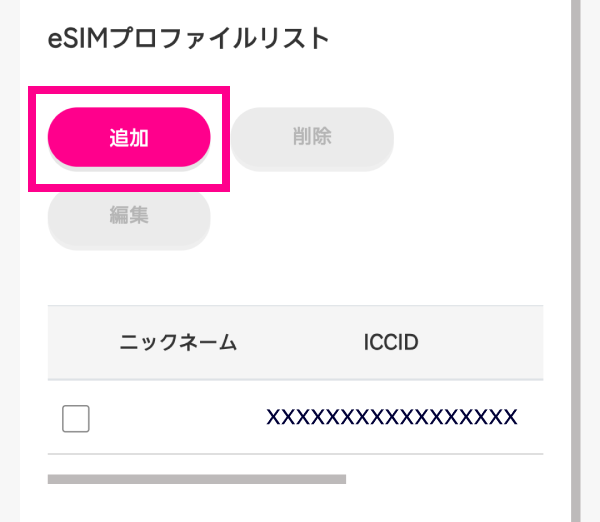Click the horizontal scrollbar below the table

(x=197, y=480)
